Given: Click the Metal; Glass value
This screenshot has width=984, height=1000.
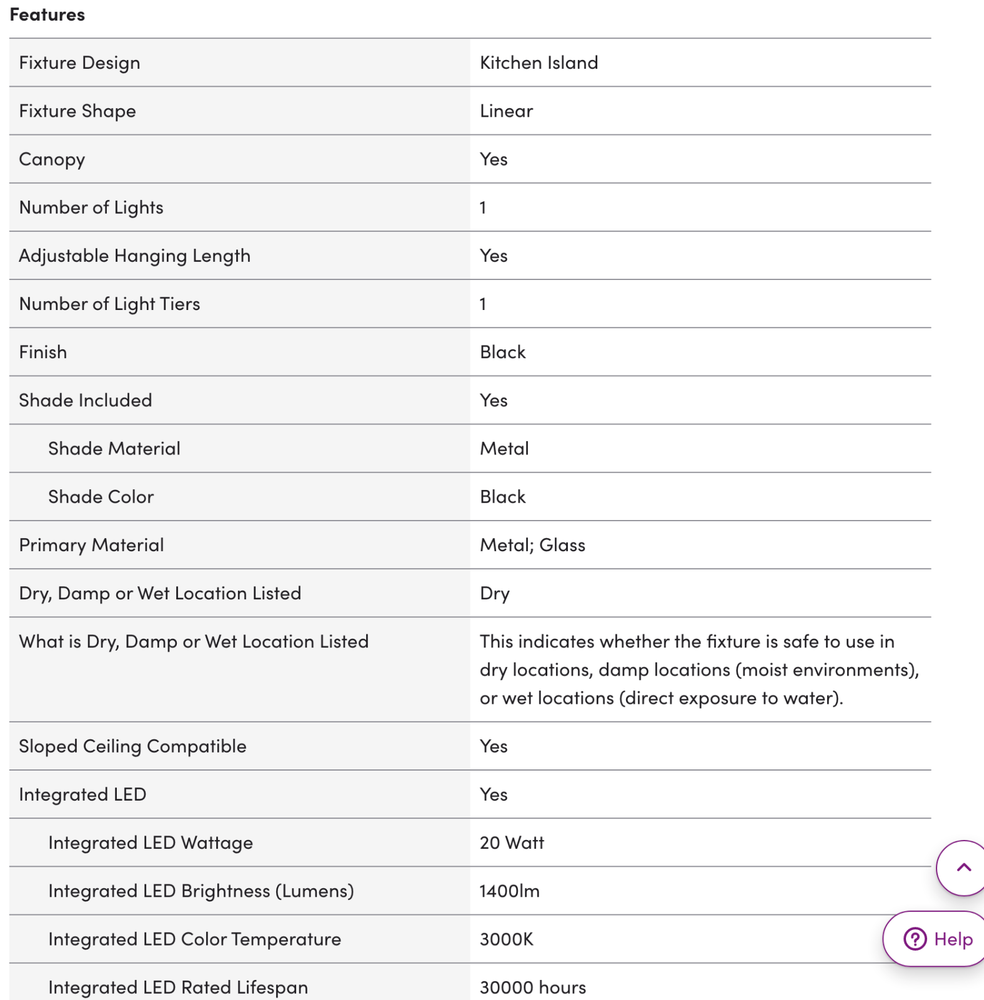Looking at the screenshot, I should (x=532, y=545).
